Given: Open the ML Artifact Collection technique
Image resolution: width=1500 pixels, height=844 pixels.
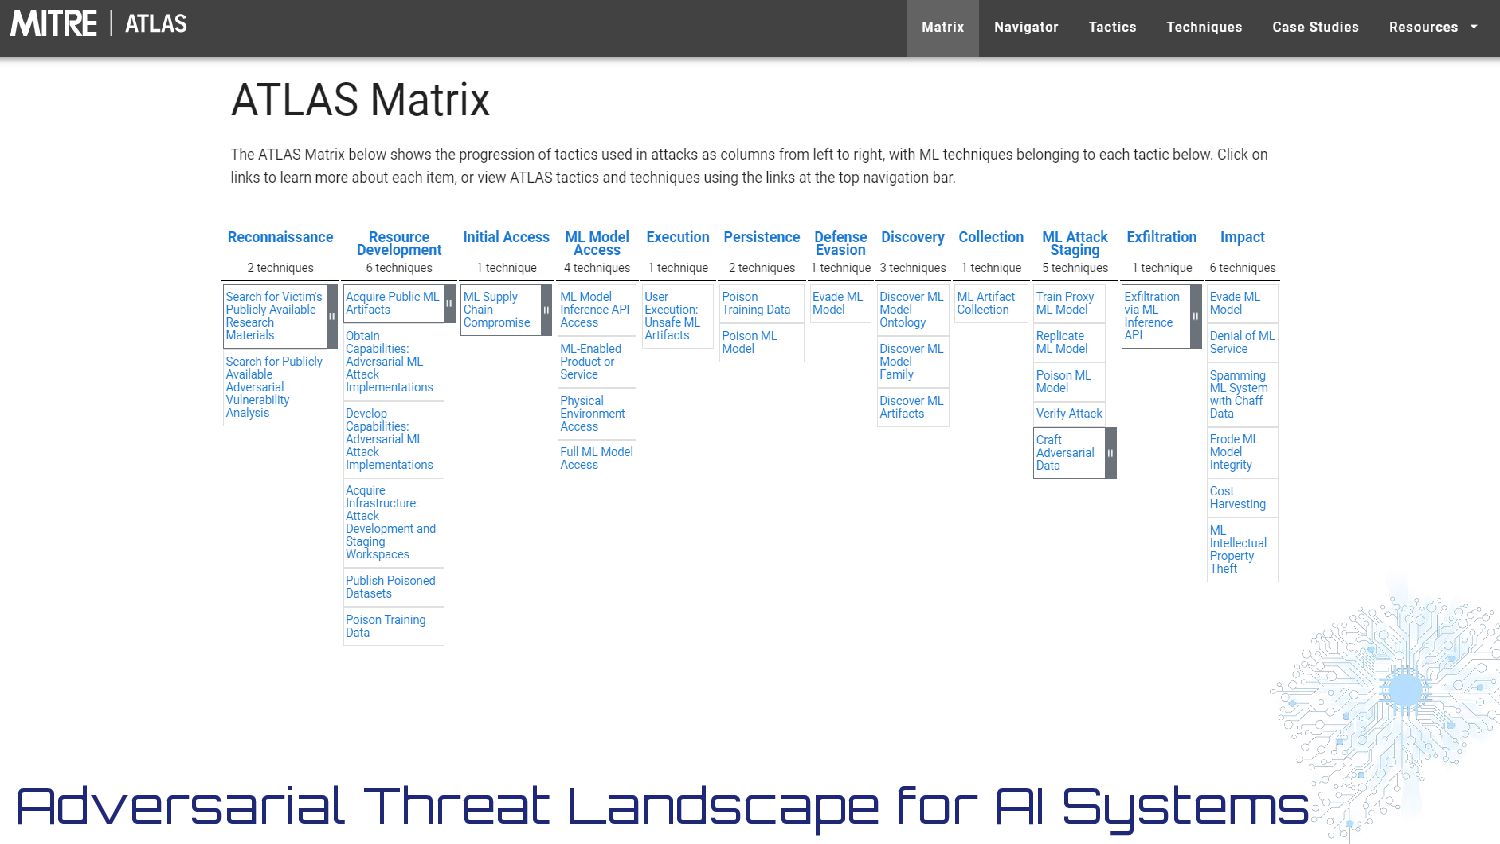Looking at the screenshot, I should (x=985, y=303).
